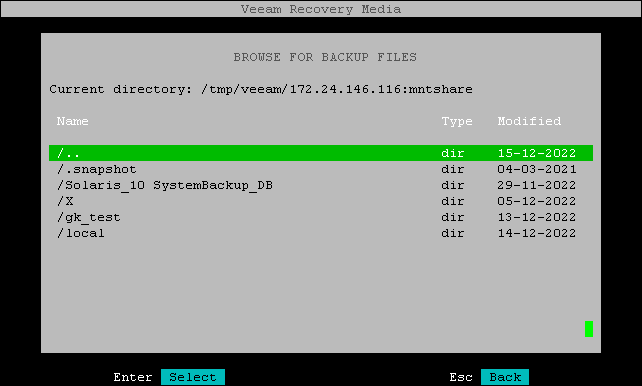This screenshot has width=642, height=386.
Task: Click the dir type of /.snapshot row
Action: coord(452,169)
